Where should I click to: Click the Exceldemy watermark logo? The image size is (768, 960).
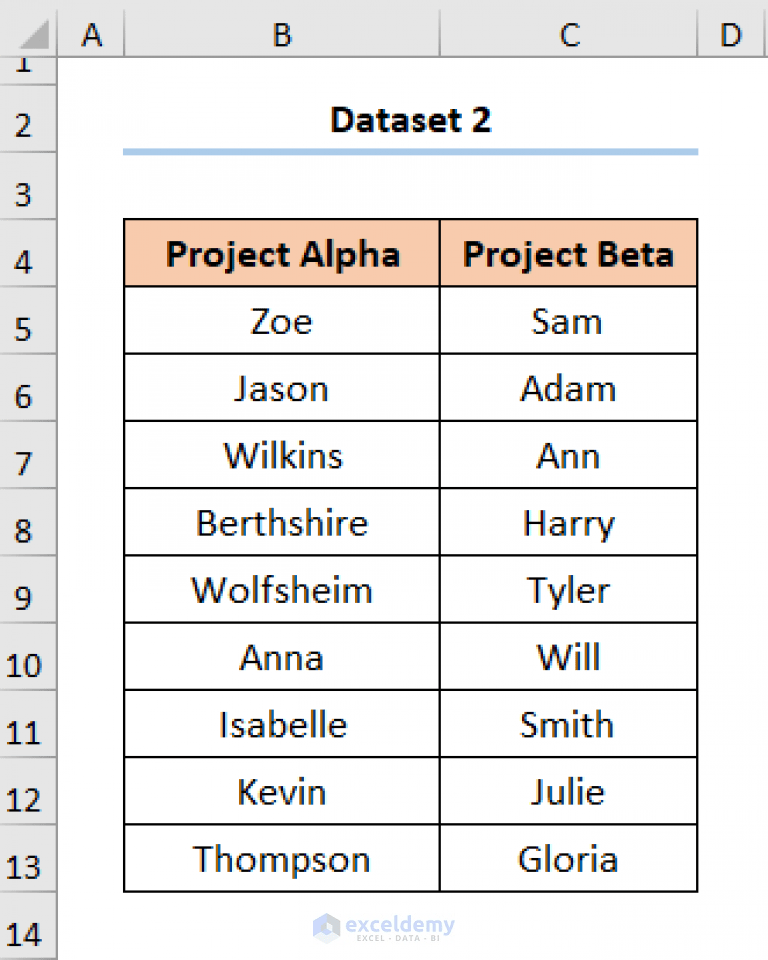(384, 927)
